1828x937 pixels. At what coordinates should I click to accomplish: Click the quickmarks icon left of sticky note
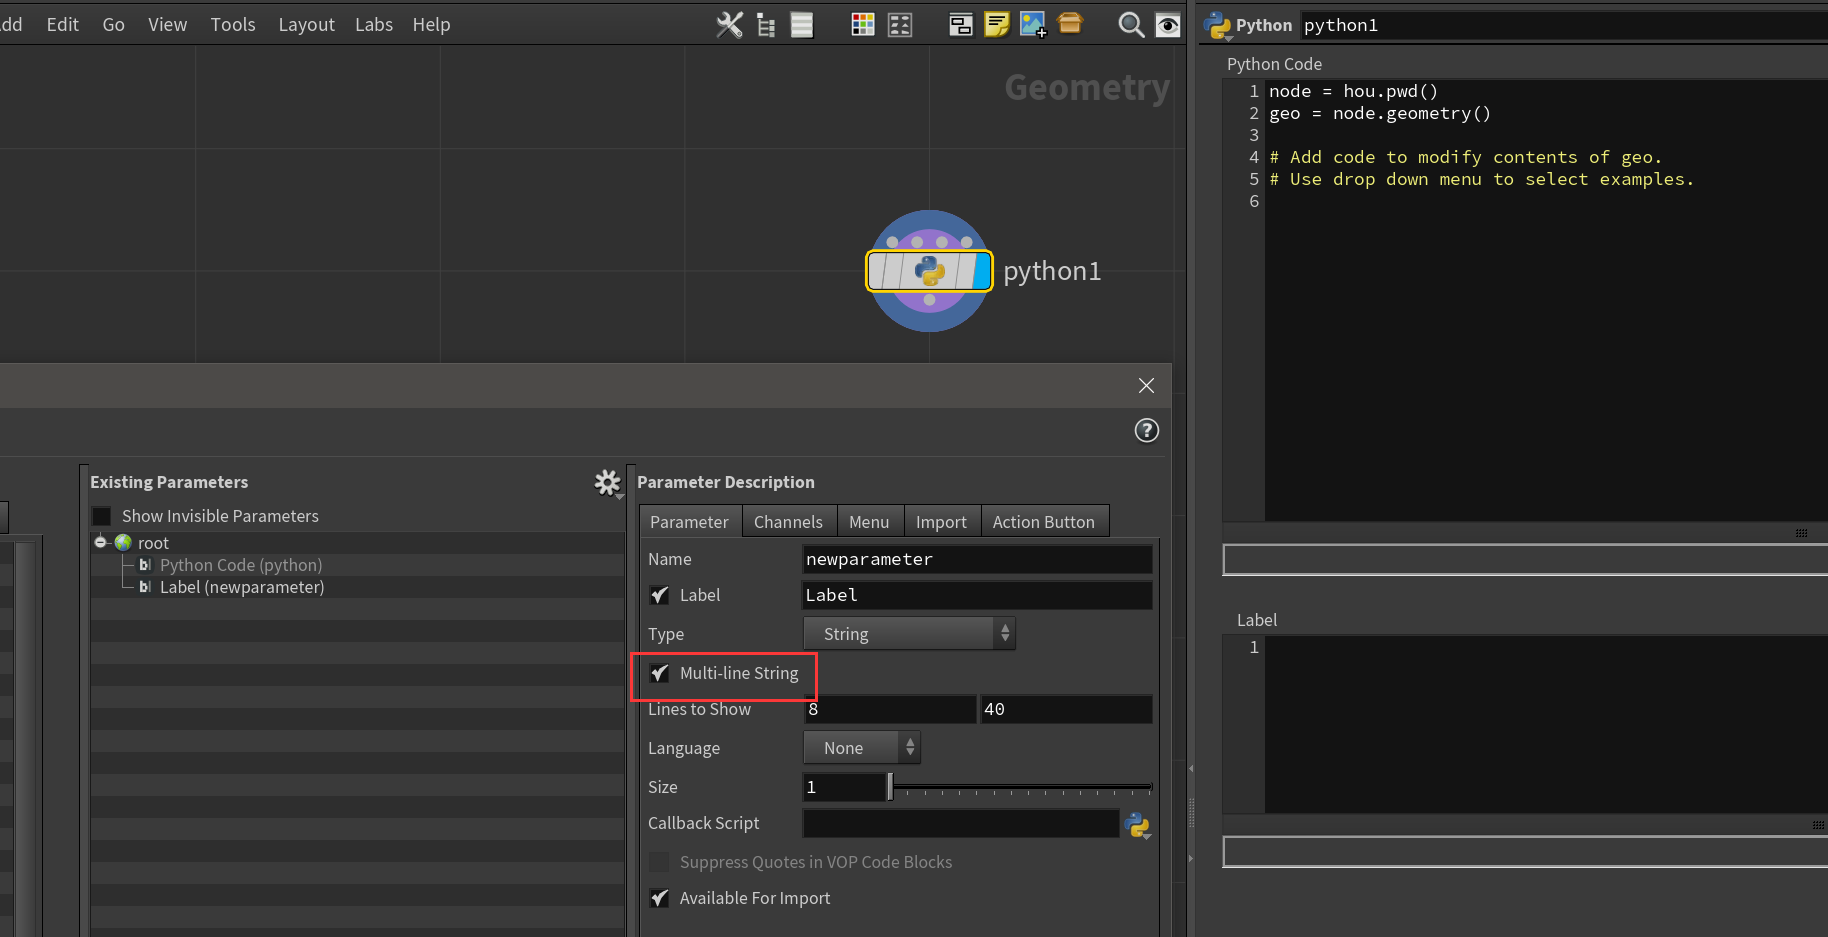(x=961, y=25)
